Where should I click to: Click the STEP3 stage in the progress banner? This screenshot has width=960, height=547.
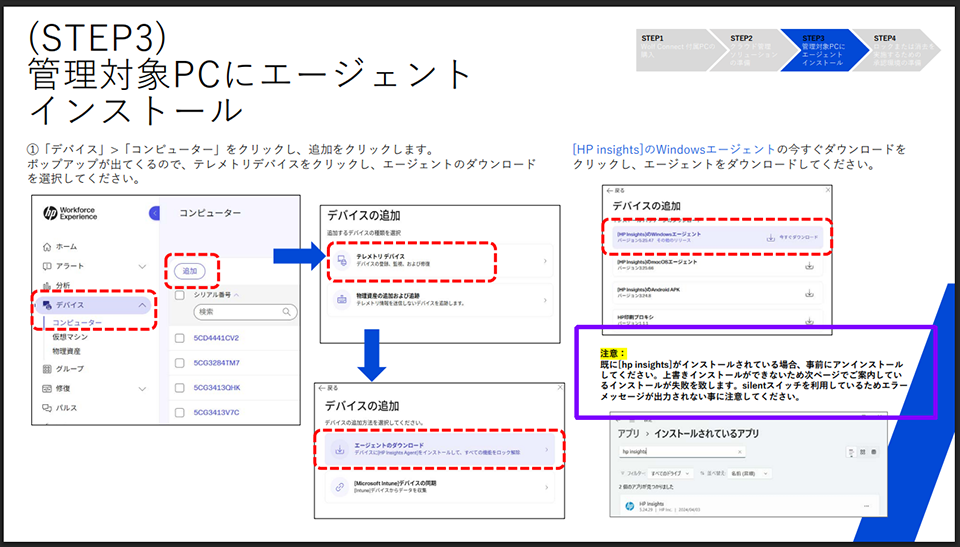tap(824, 50)
